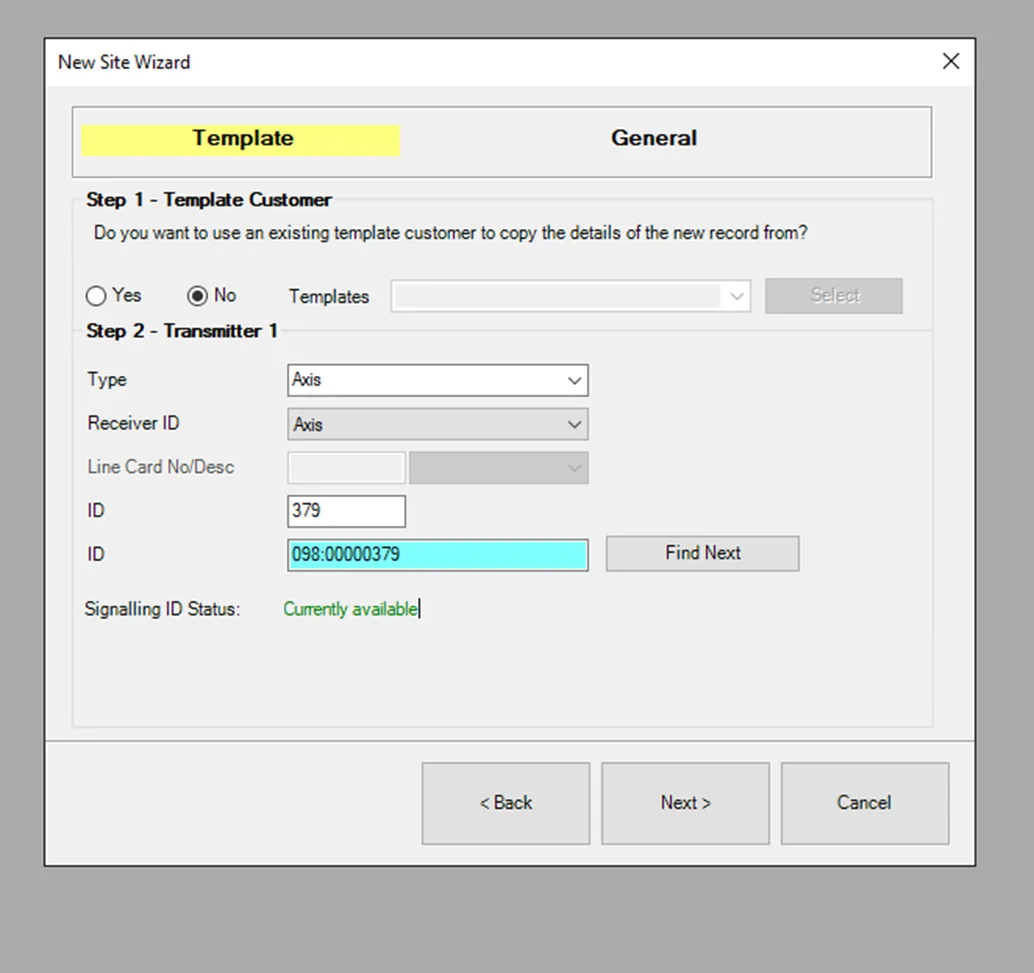Click the Line Card No input field
This screenshot has height=973, width=1034.
346,468
